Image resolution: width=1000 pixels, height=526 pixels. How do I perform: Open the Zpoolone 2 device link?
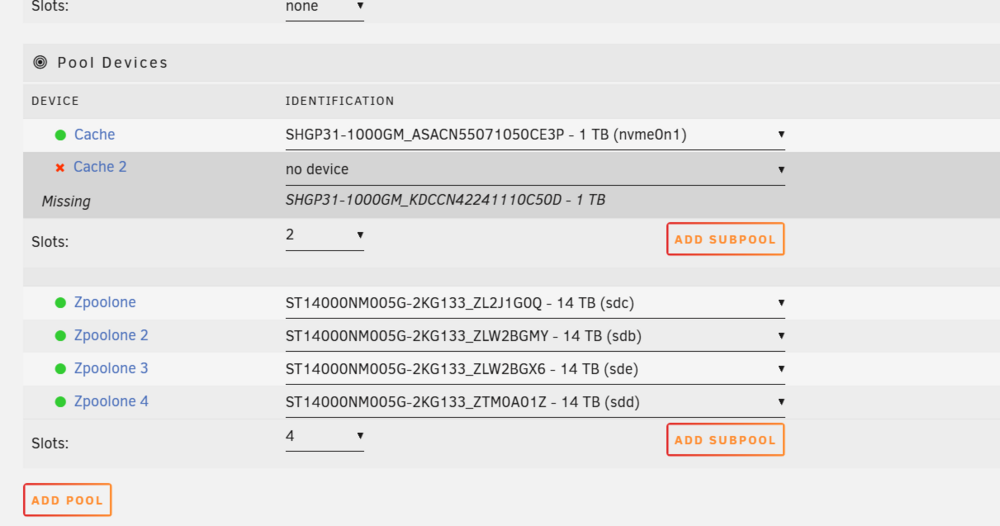111,335
